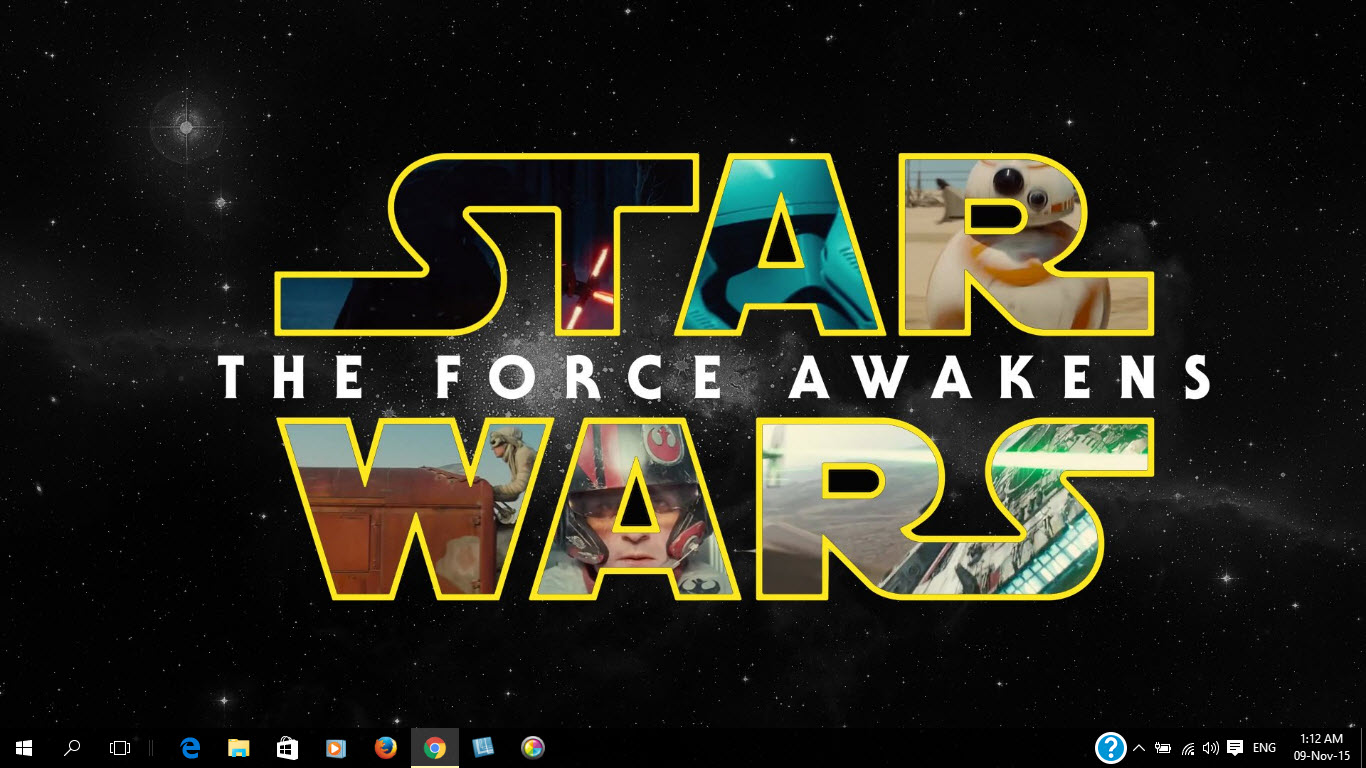Open the volume speaker icon
This screenshot has height=768, width=1366.
pyautogui.click(x=1211, y=748)
